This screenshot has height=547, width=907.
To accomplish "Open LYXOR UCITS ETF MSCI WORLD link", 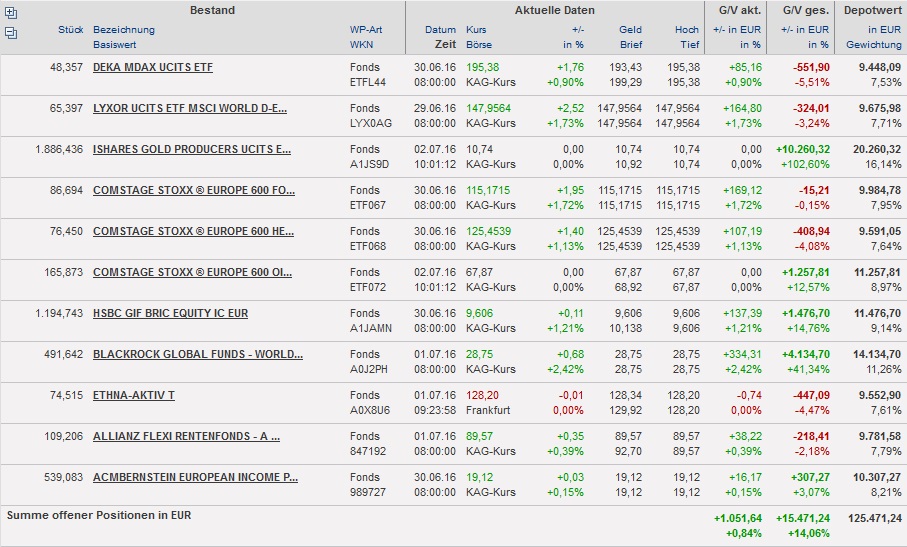I will 190,108.
